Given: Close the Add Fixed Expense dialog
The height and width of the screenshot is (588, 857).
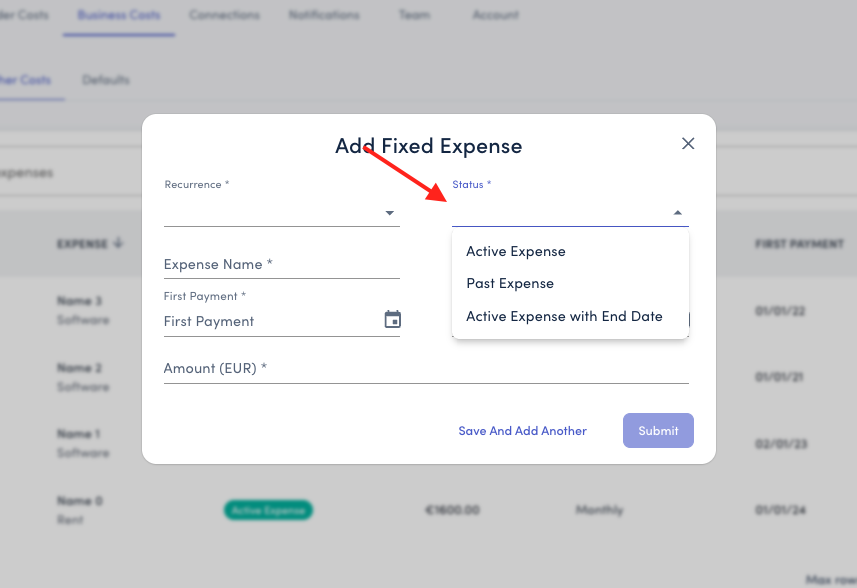Looking at the screenshot, I should click(x=688, y=144).
